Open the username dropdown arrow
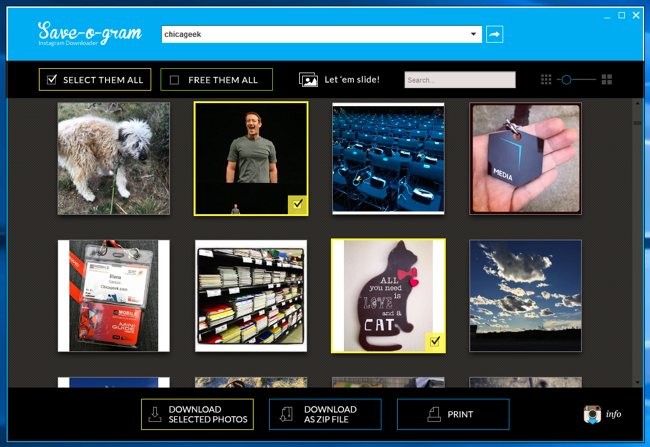The height and width of the screenshot is (447, 650). [x=473, y=34]
